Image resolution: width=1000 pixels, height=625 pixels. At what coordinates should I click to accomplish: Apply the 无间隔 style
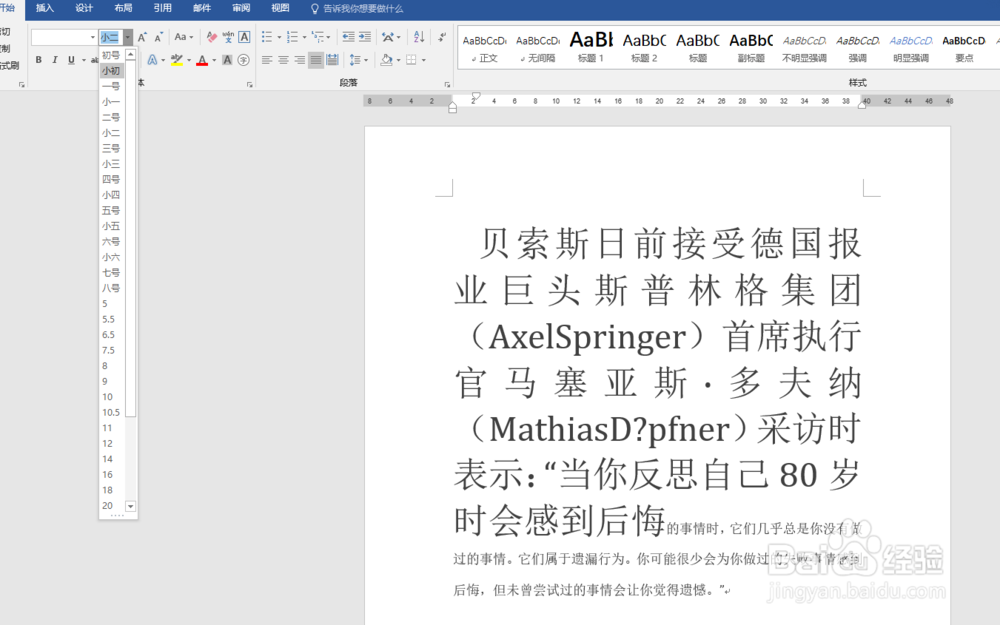(538, 48)
